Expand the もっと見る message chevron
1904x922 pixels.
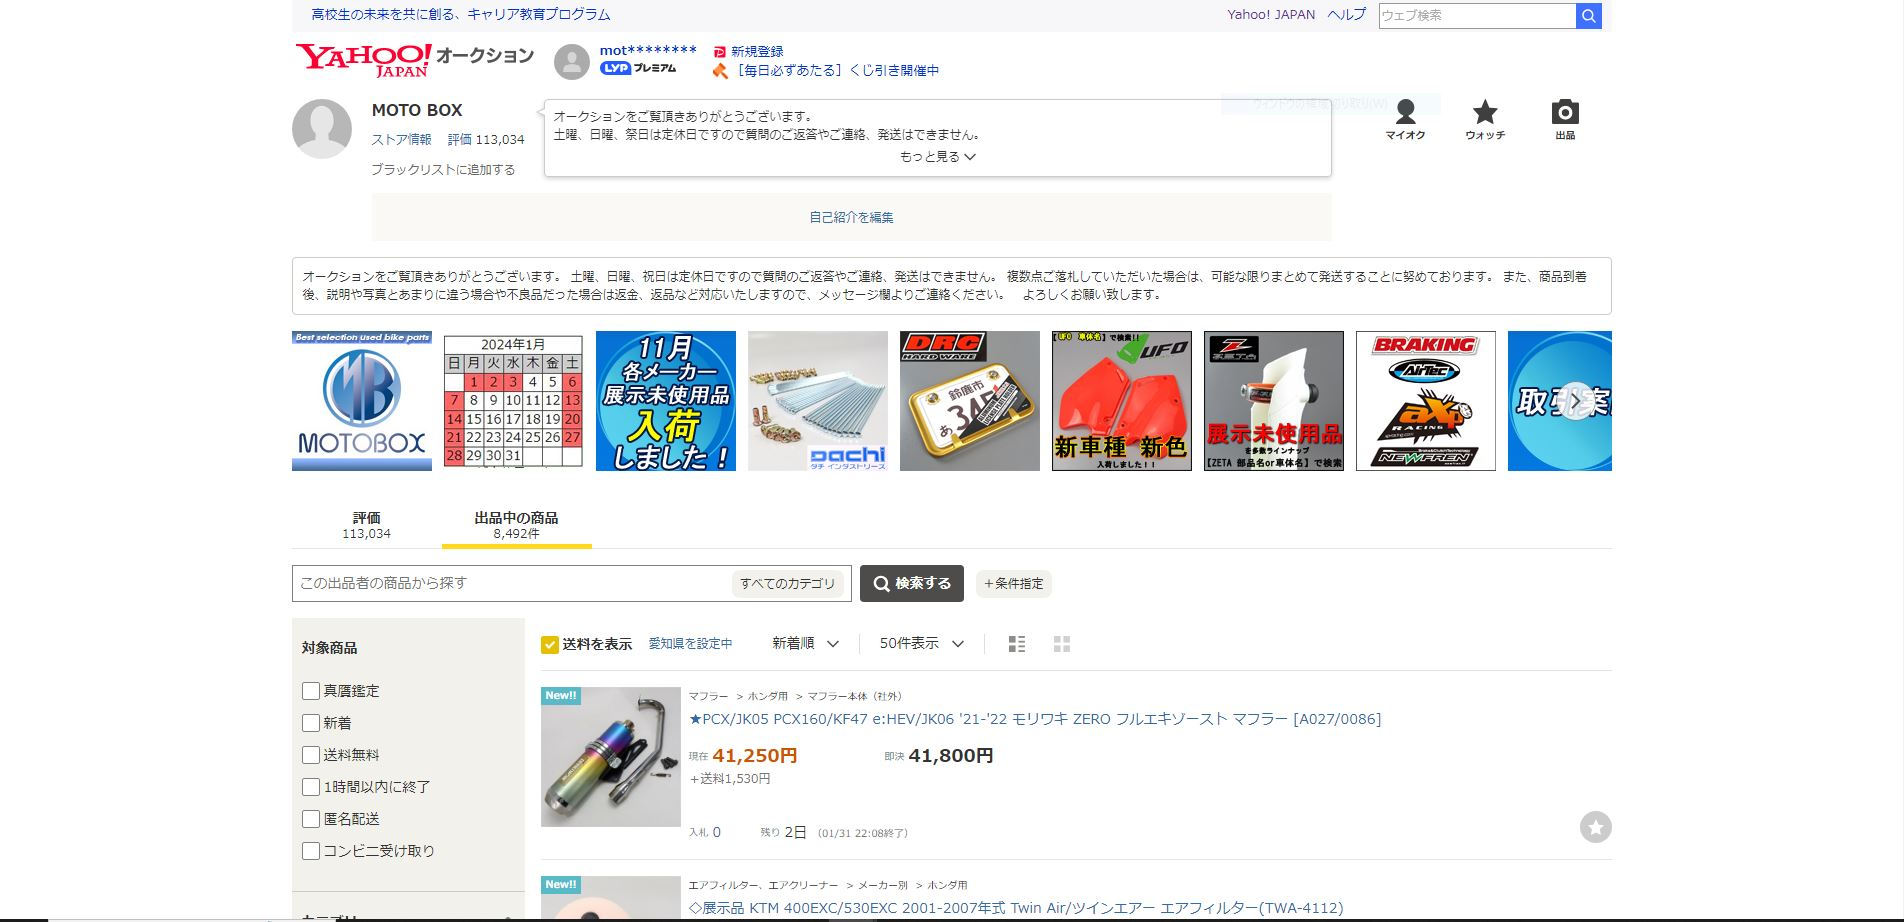[x=938, y=157]
